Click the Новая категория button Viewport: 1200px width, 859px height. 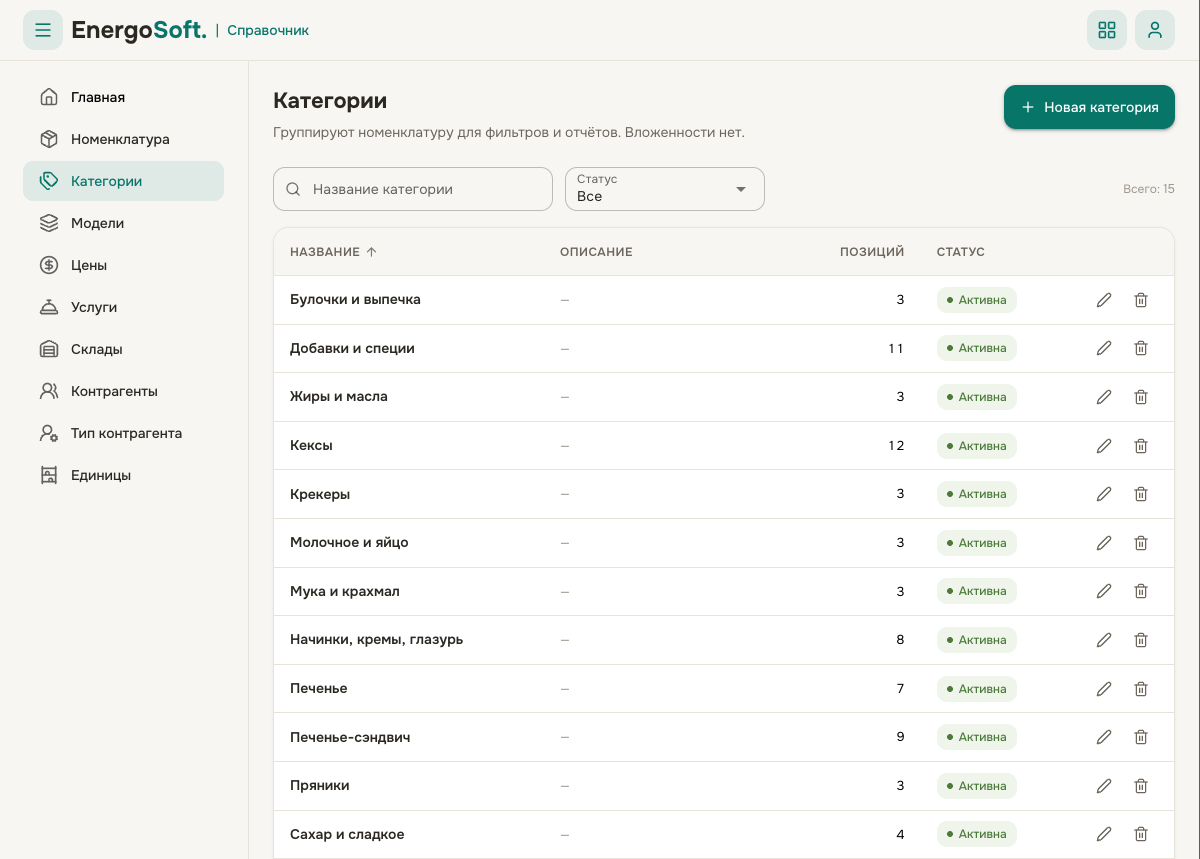click(x=1089, y=107)
